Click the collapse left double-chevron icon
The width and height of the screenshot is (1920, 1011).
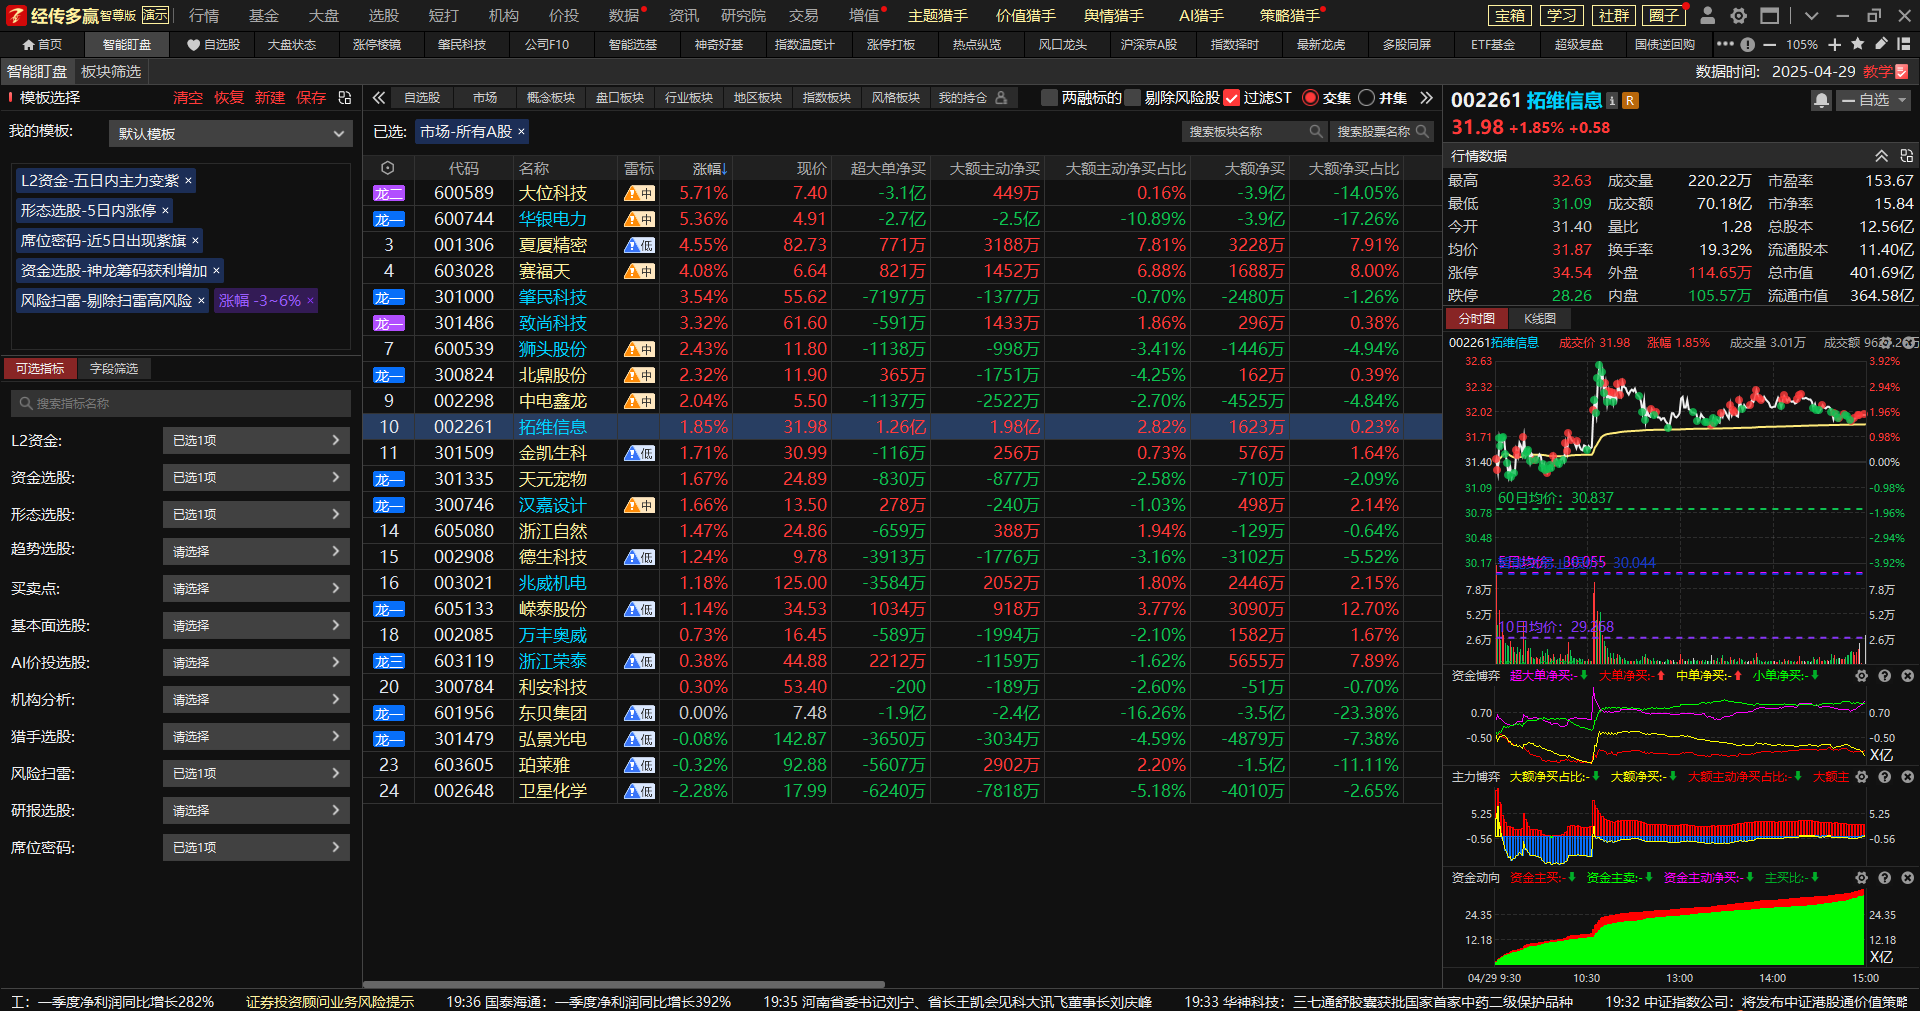[379, 98]
